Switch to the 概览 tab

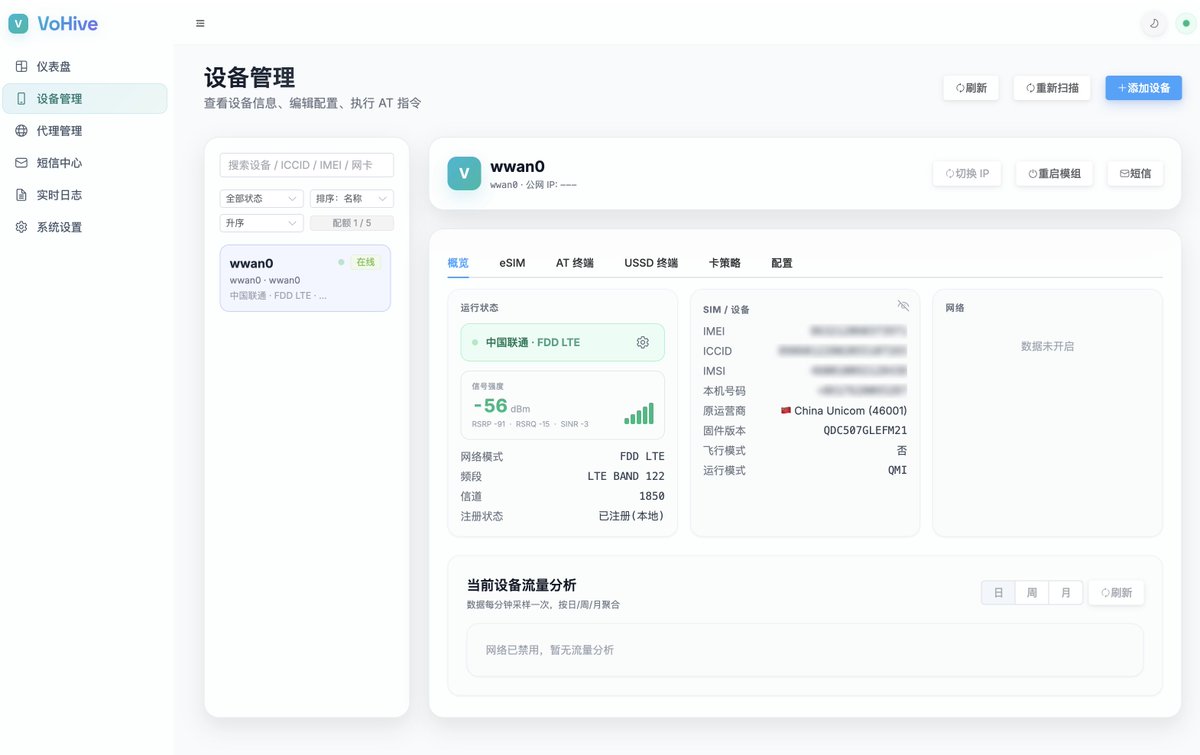458,263
